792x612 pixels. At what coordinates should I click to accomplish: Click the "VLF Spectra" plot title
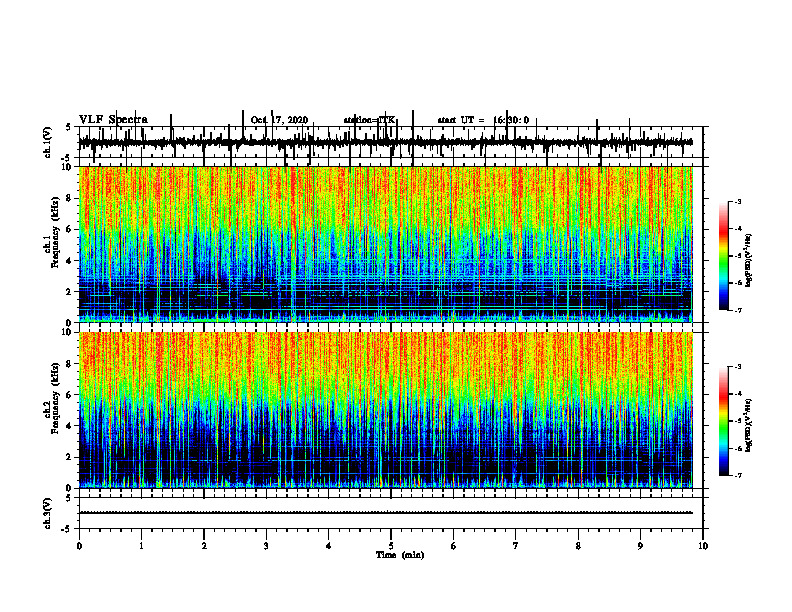click(x=113, y=120)
